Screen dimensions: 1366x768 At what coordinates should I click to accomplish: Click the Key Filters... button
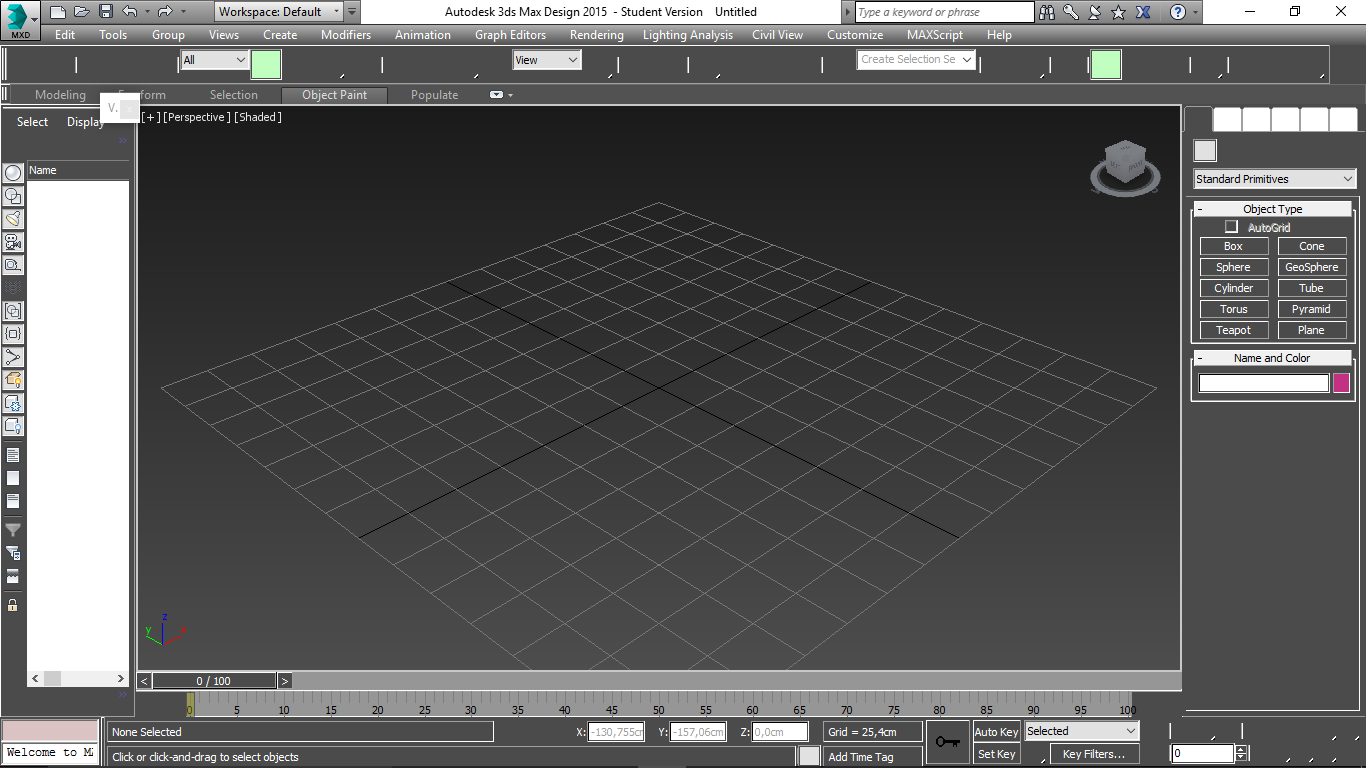1094,754
